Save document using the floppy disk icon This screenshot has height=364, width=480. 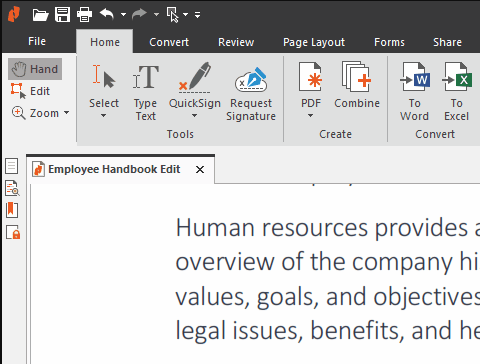pyautogui.click(x=62, y=15)
